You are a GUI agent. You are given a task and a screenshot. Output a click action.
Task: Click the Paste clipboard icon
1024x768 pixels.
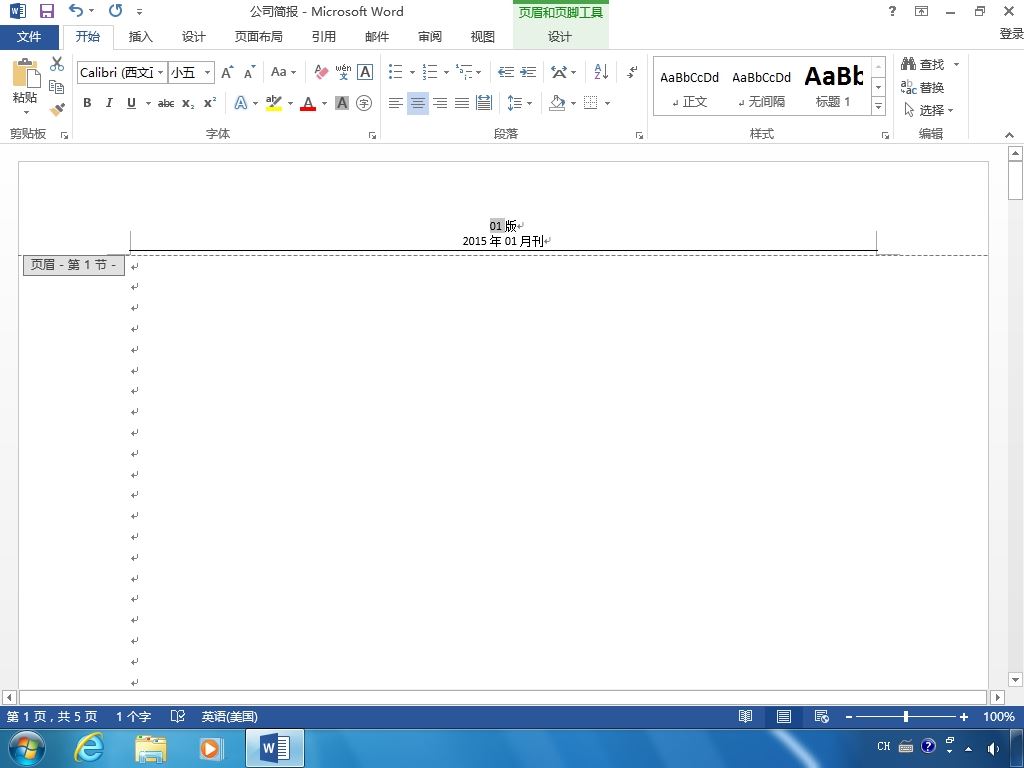tap(25, 73)
